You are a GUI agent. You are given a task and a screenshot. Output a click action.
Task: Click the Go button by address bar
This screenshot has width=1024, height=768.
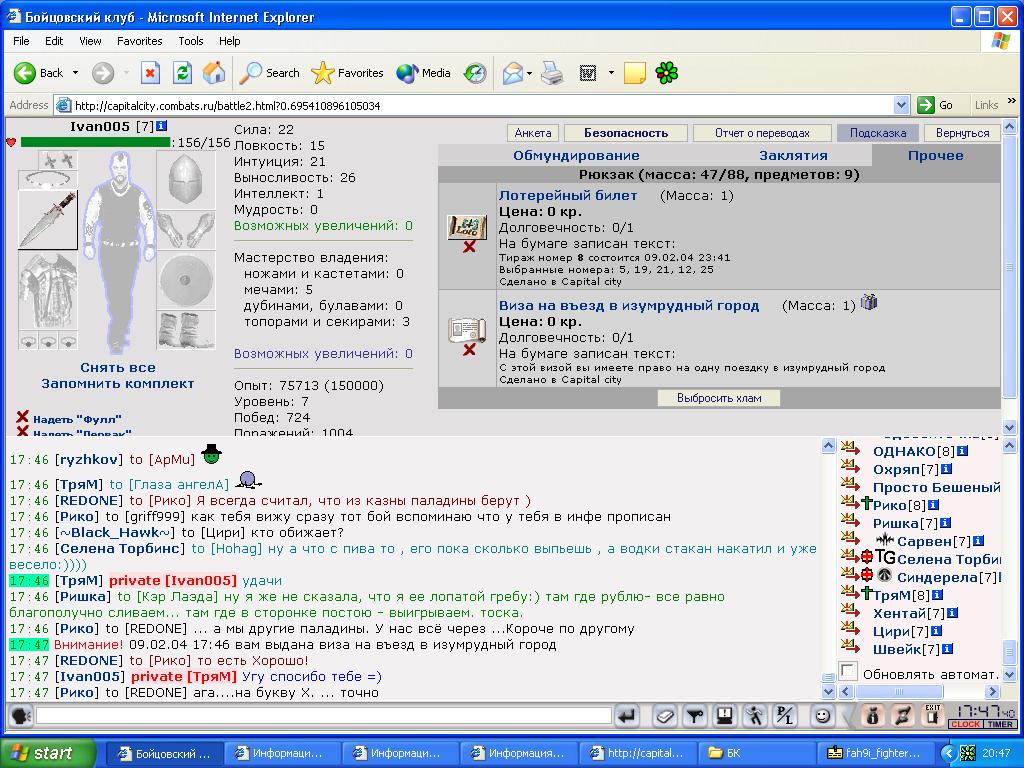[x=935, y=105]
